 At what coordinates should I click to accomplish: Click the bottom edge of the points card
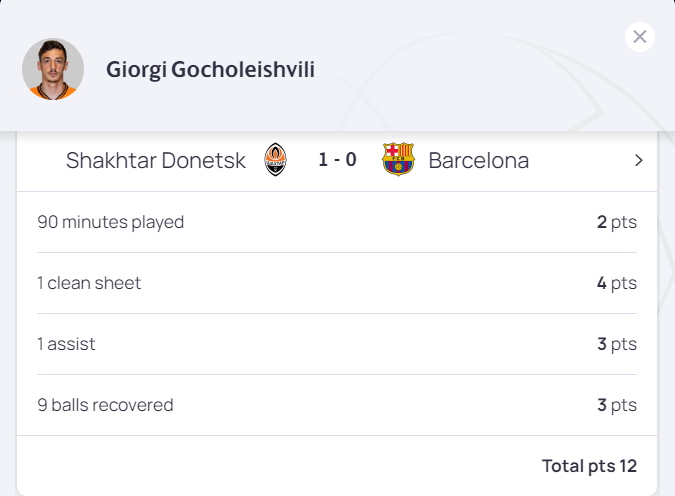[x=337, y=490]
